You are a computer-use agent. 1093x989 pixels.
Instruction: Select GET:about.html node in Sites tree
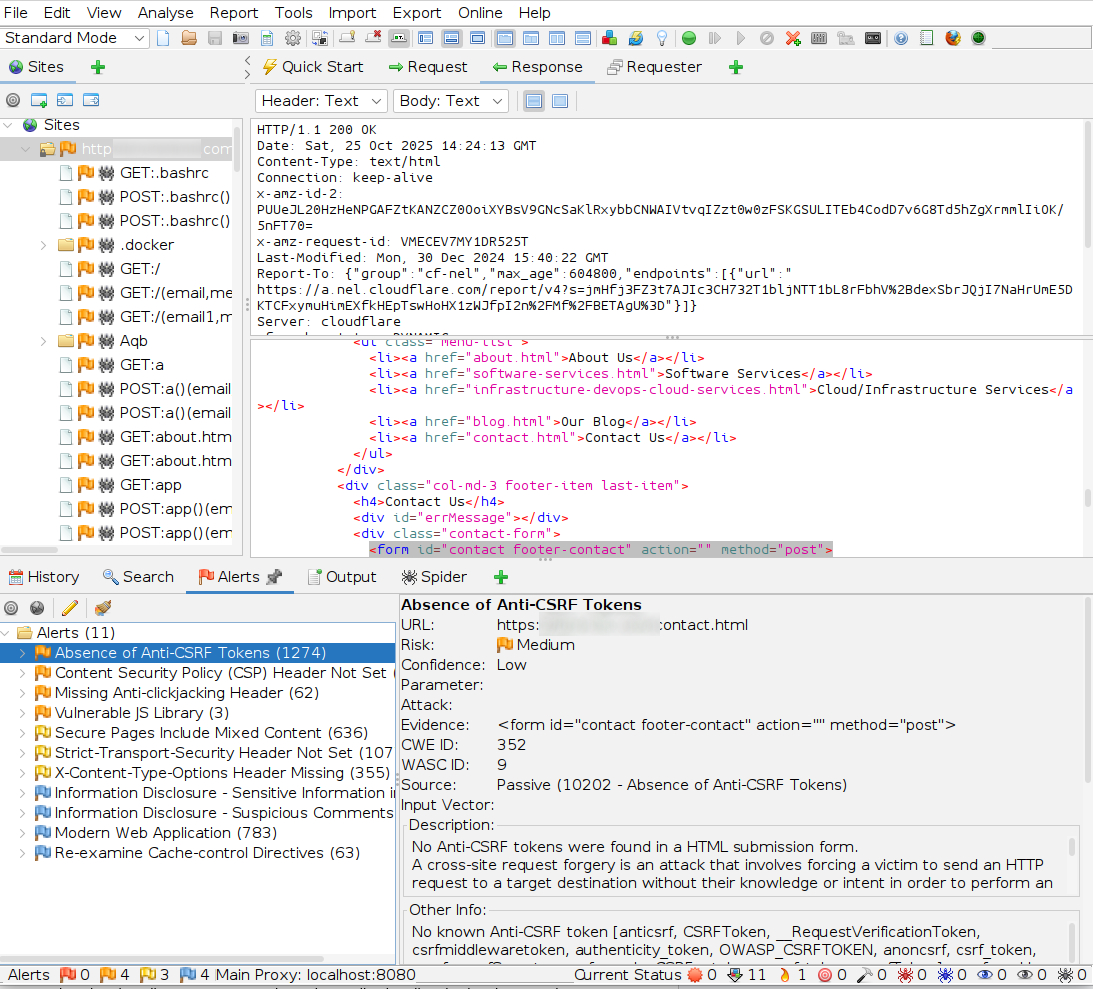point(175,437)
